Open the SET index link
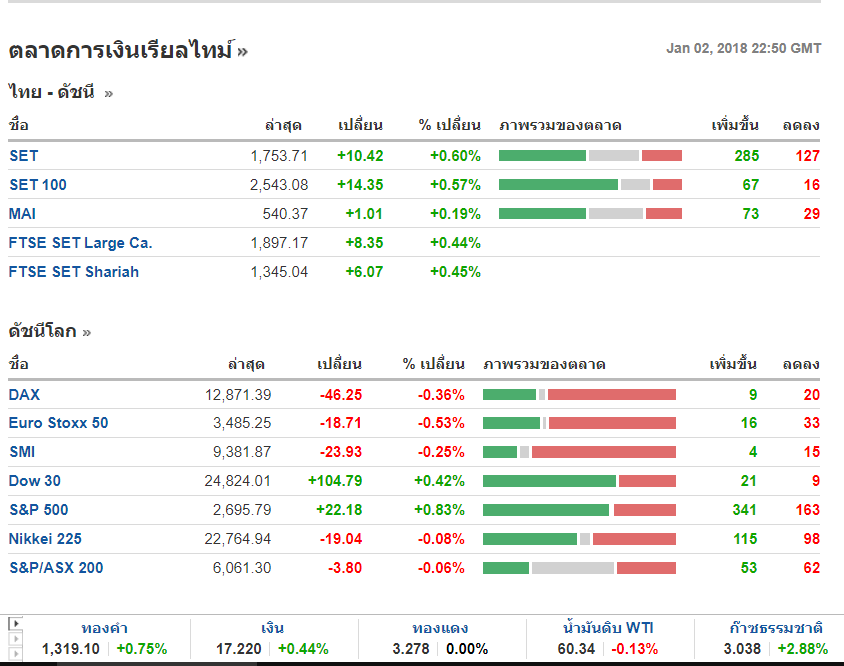Viewport: 844px width, 666px height. click(24, 156)
